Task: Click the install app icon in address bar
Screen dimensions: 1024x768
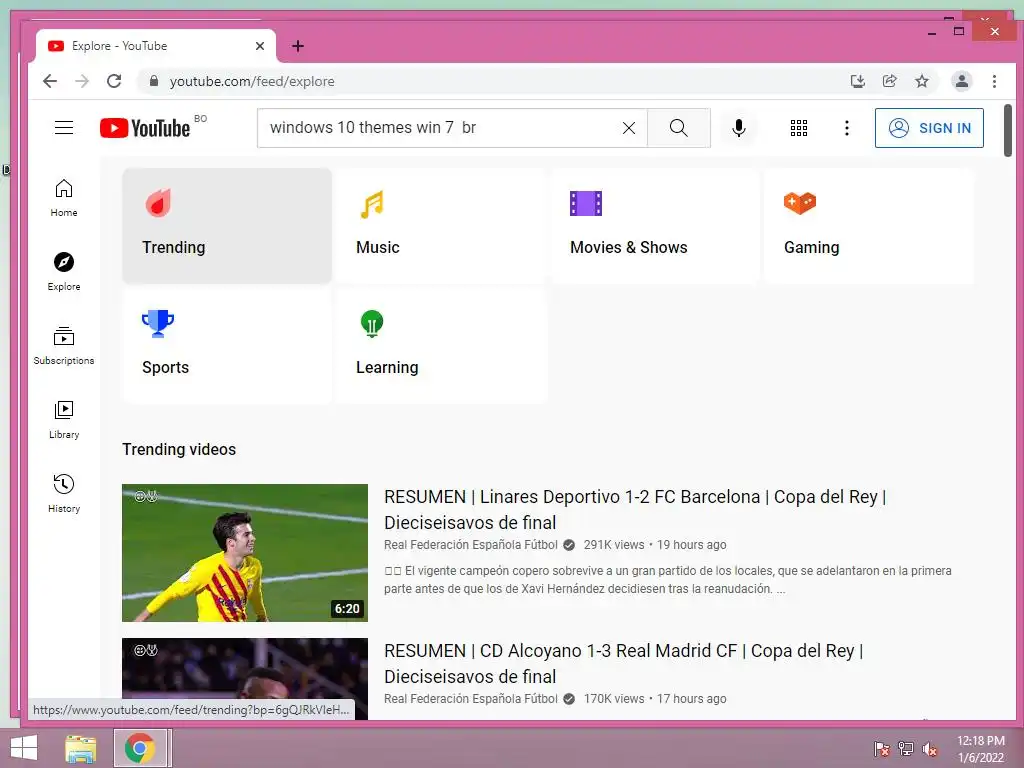Action: coord(857,81)
